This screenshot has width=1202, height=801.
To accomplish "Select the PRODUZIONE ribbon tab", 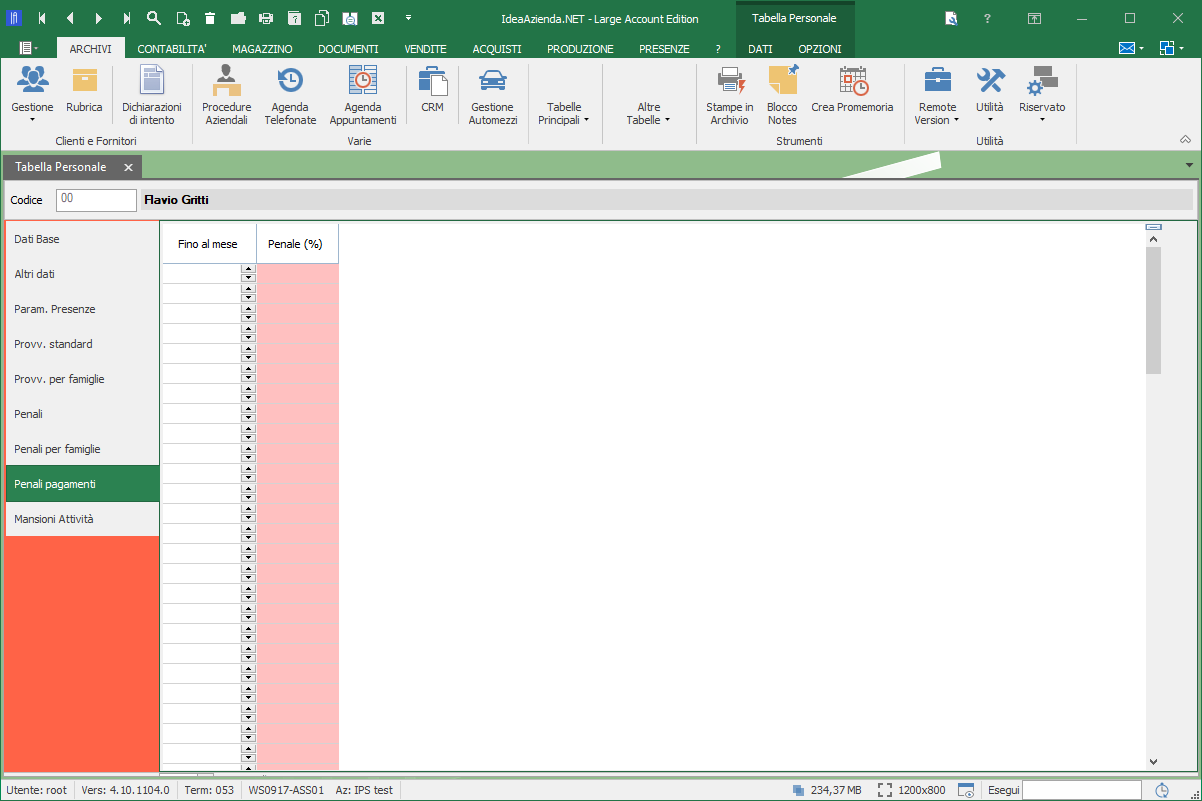I will (x=580, y=49).
